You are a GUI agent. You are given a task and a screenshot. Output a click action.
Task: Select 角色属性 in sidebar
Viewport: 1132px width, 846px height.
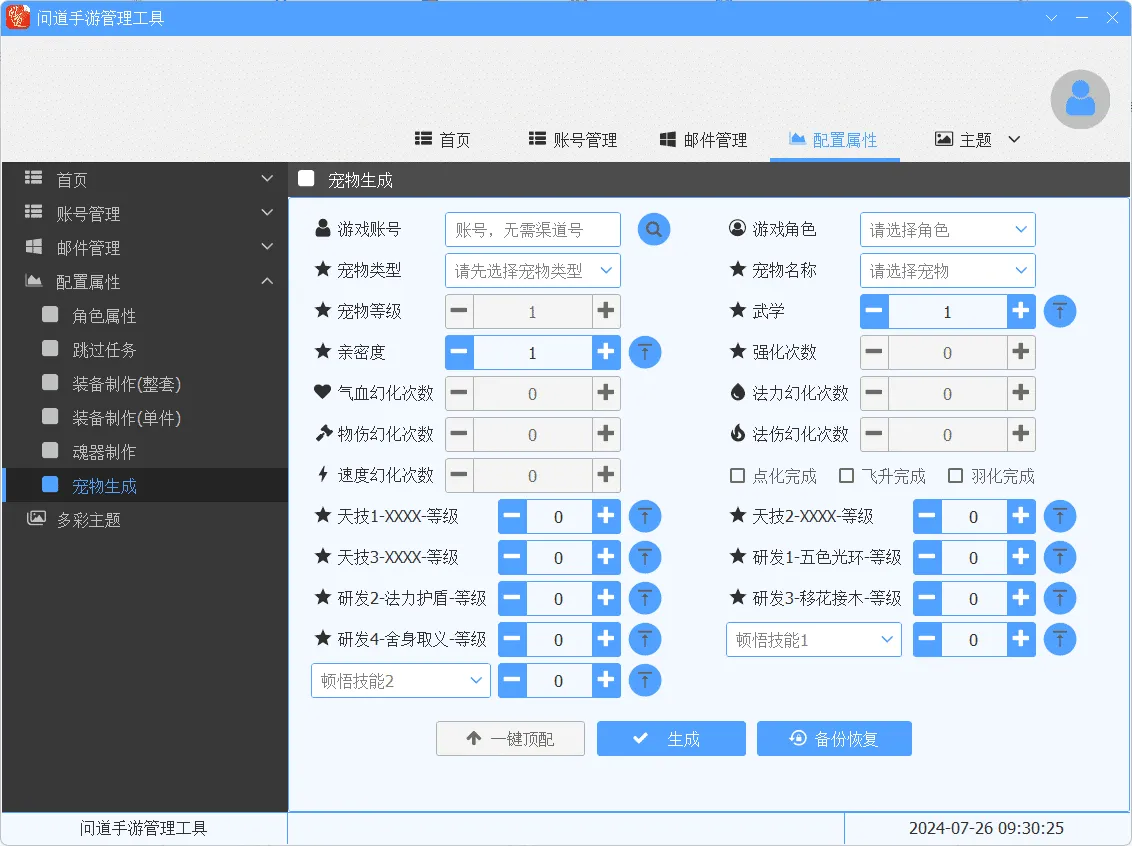(144, 316)
